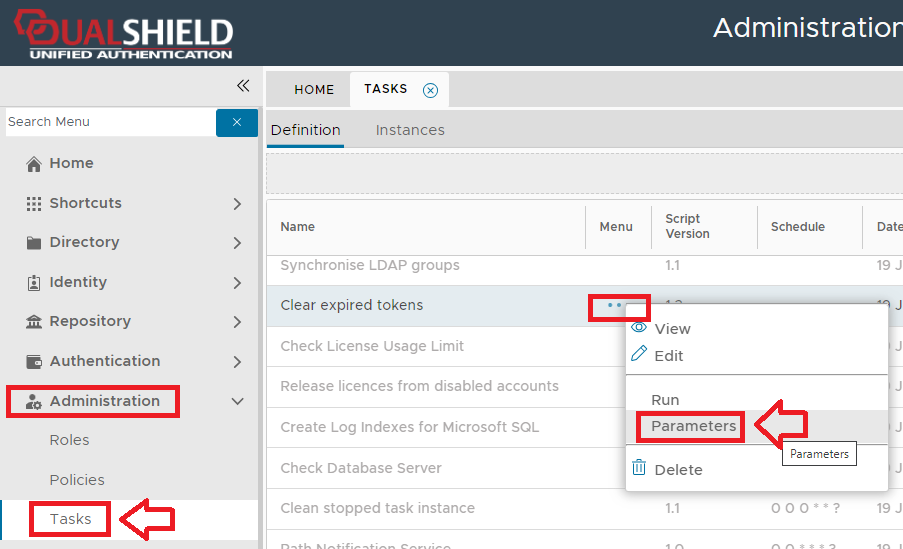Expand the Shortcuts menu arrow

tap(237, 204)
